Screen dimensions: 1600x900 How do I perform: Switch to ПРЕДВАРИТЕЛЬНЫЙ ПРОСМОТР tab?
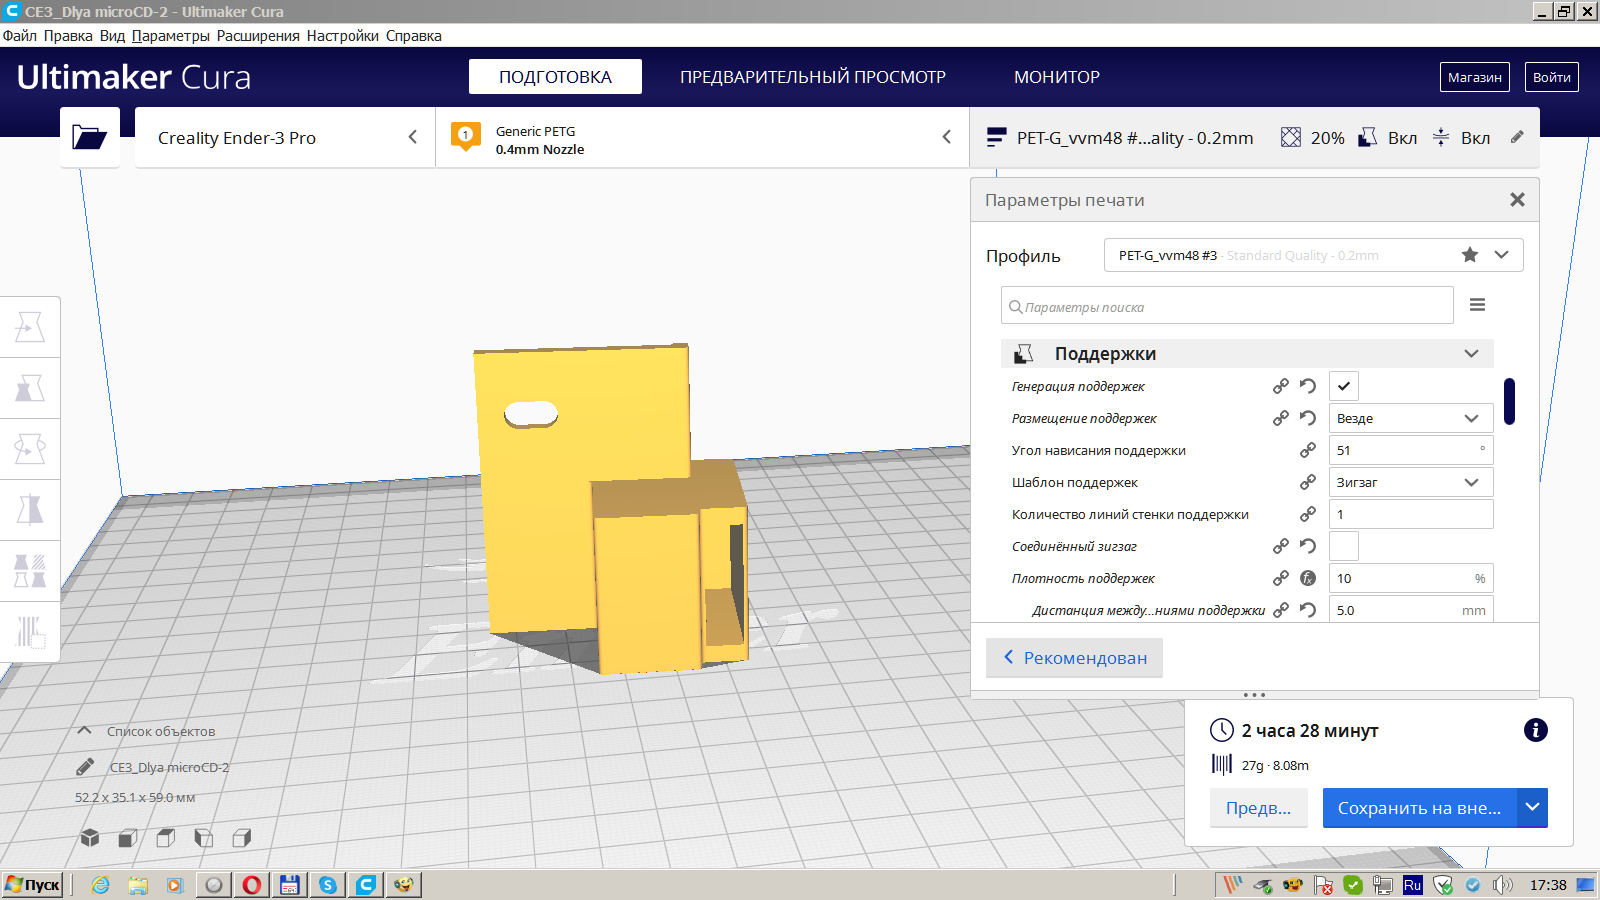[x=812, y=77]
